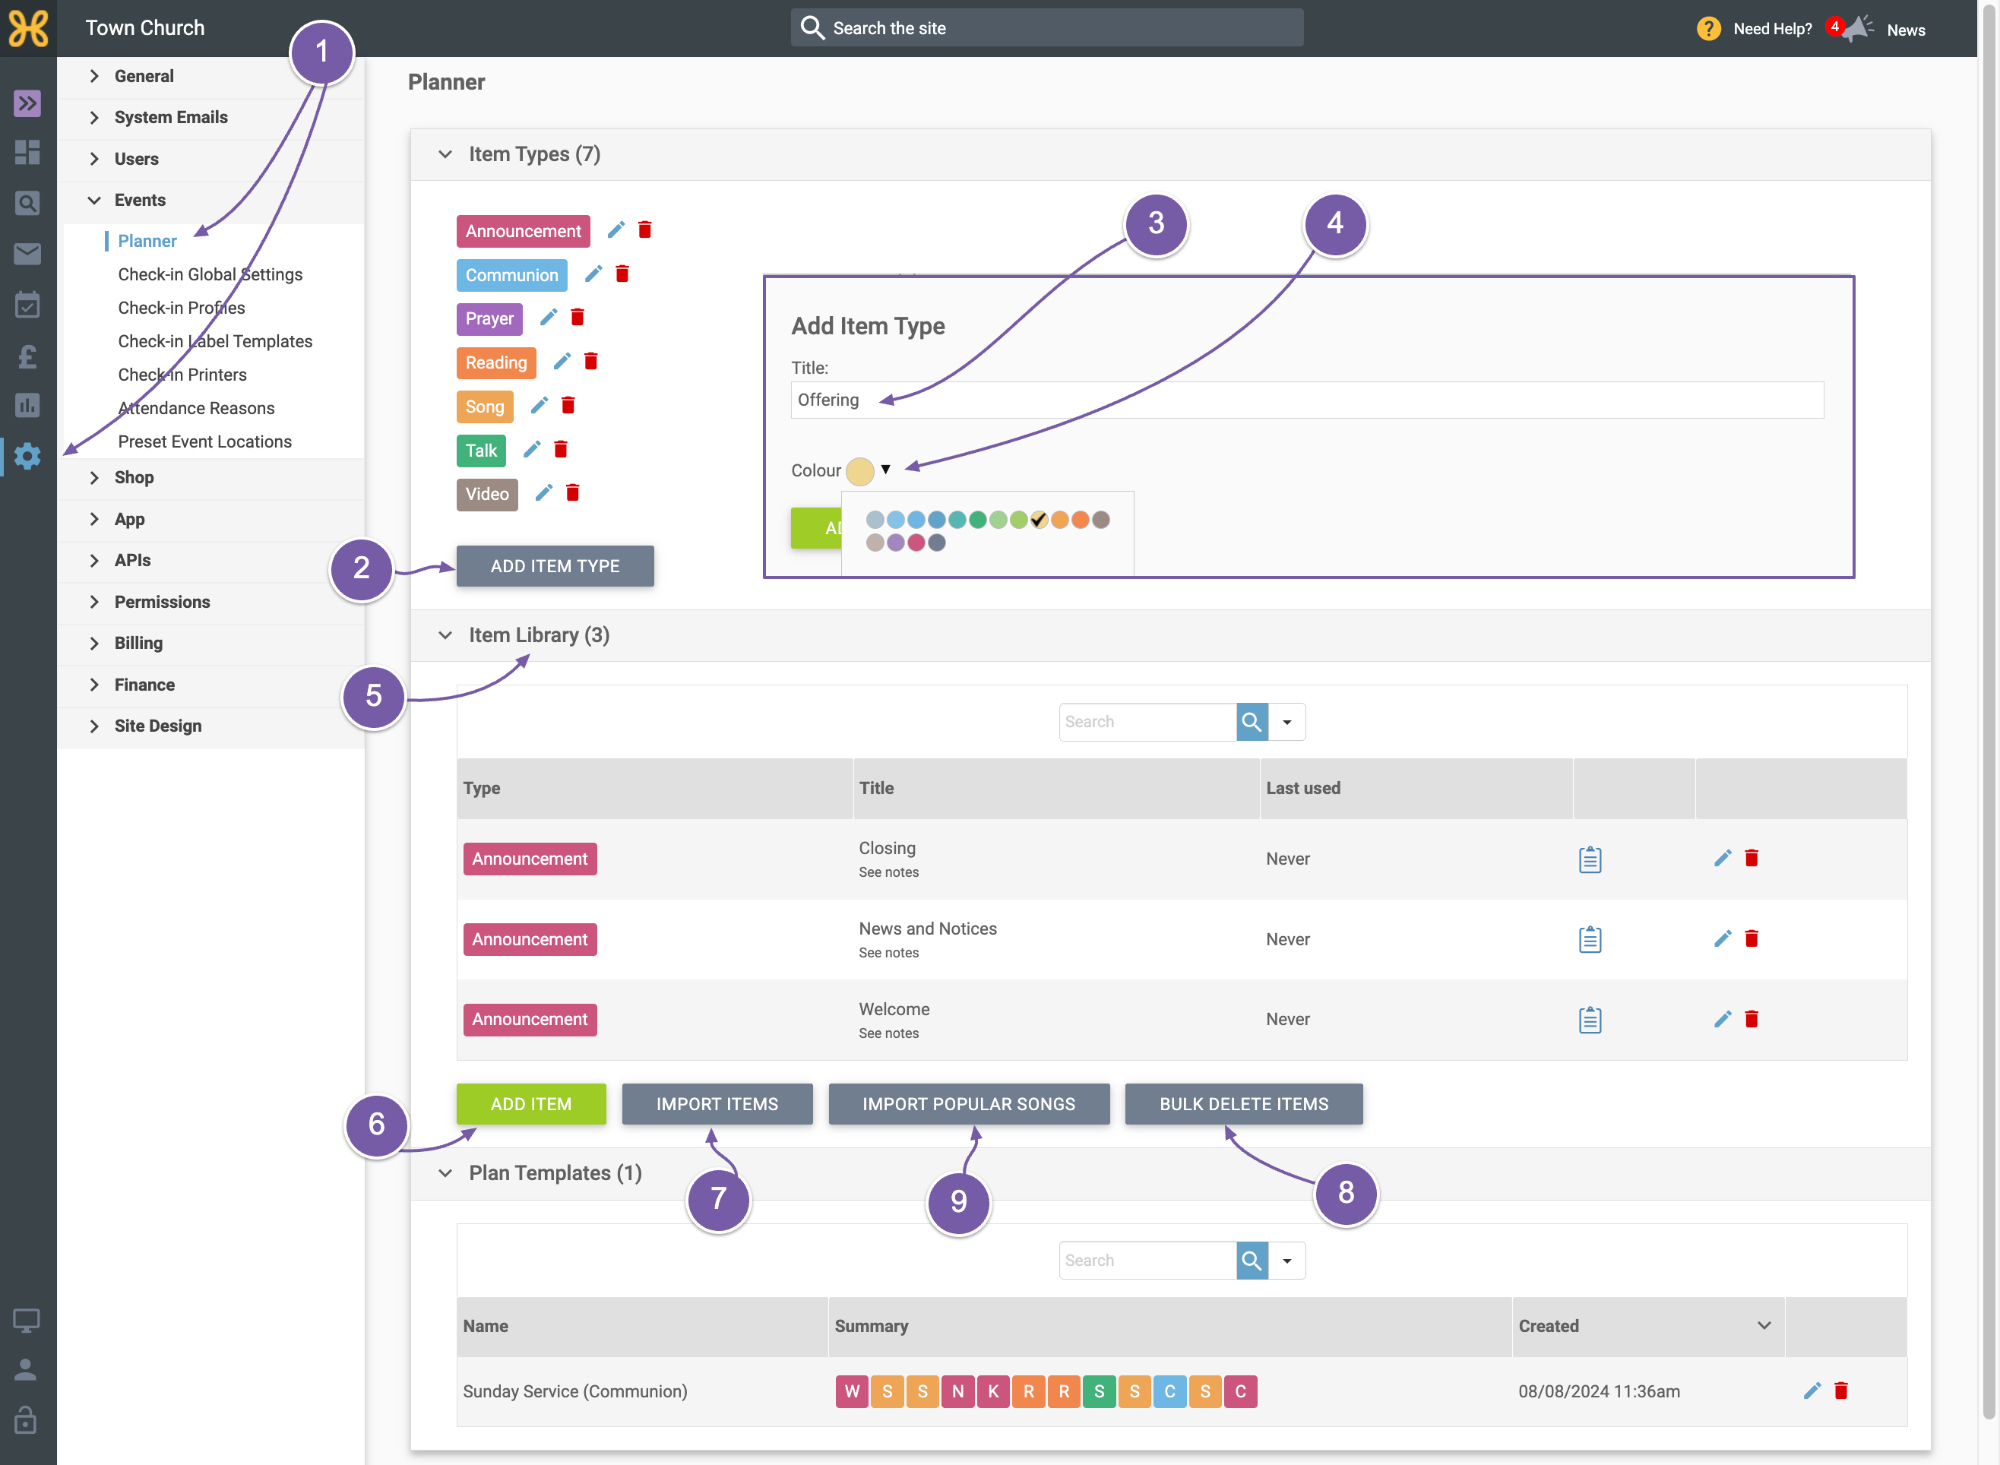Click the ADD ITEM TYPE button
Viewport: 2000px width, 1465px height.
tap(555, 566)
